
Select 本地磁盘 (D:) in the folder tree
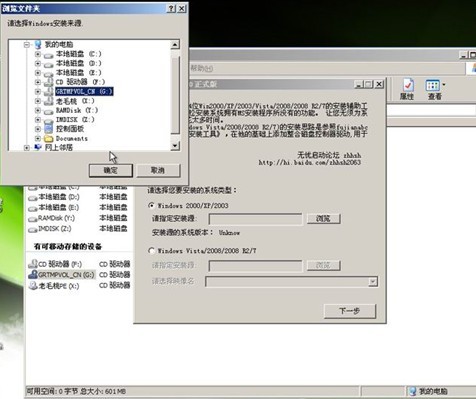pos(78,63)
